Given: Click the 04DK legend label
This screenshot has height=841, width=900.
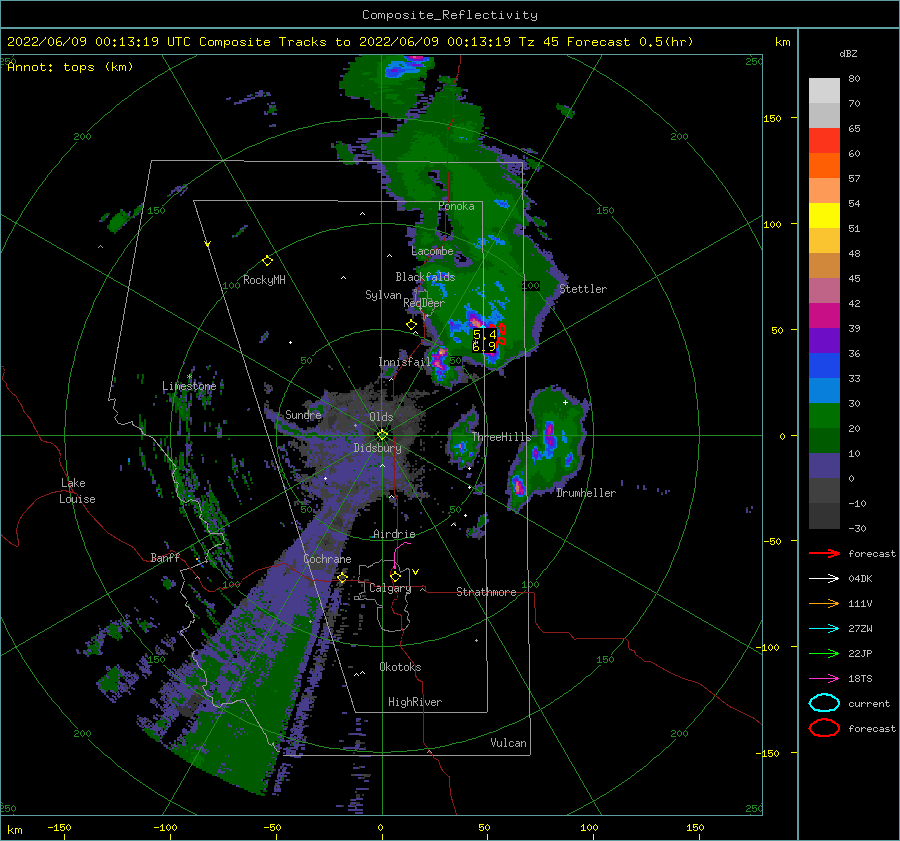Looking at the screenshot, I should (860, 579).
